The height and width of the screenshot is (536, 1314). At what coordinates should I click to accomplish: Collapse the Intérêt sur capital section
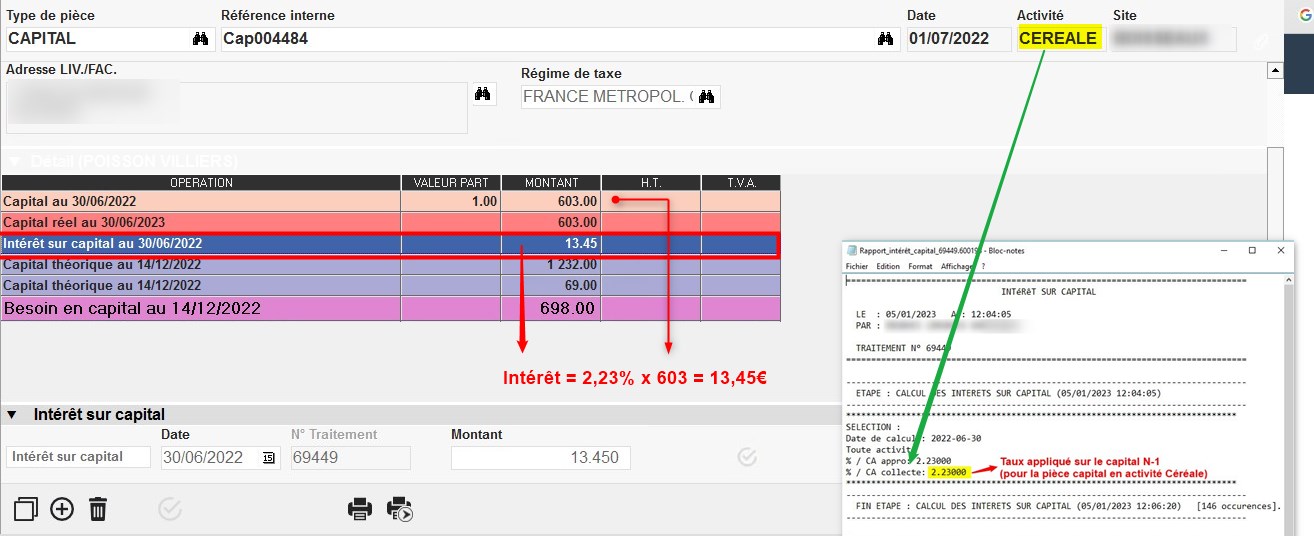tap(13, 414)
